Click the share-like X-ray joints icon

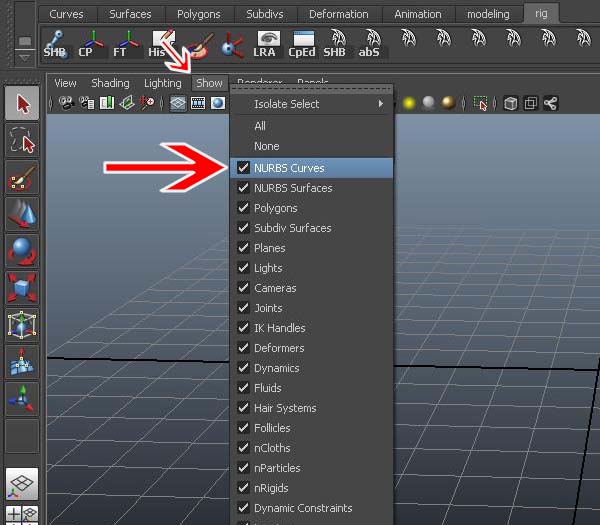coord(550,103)
